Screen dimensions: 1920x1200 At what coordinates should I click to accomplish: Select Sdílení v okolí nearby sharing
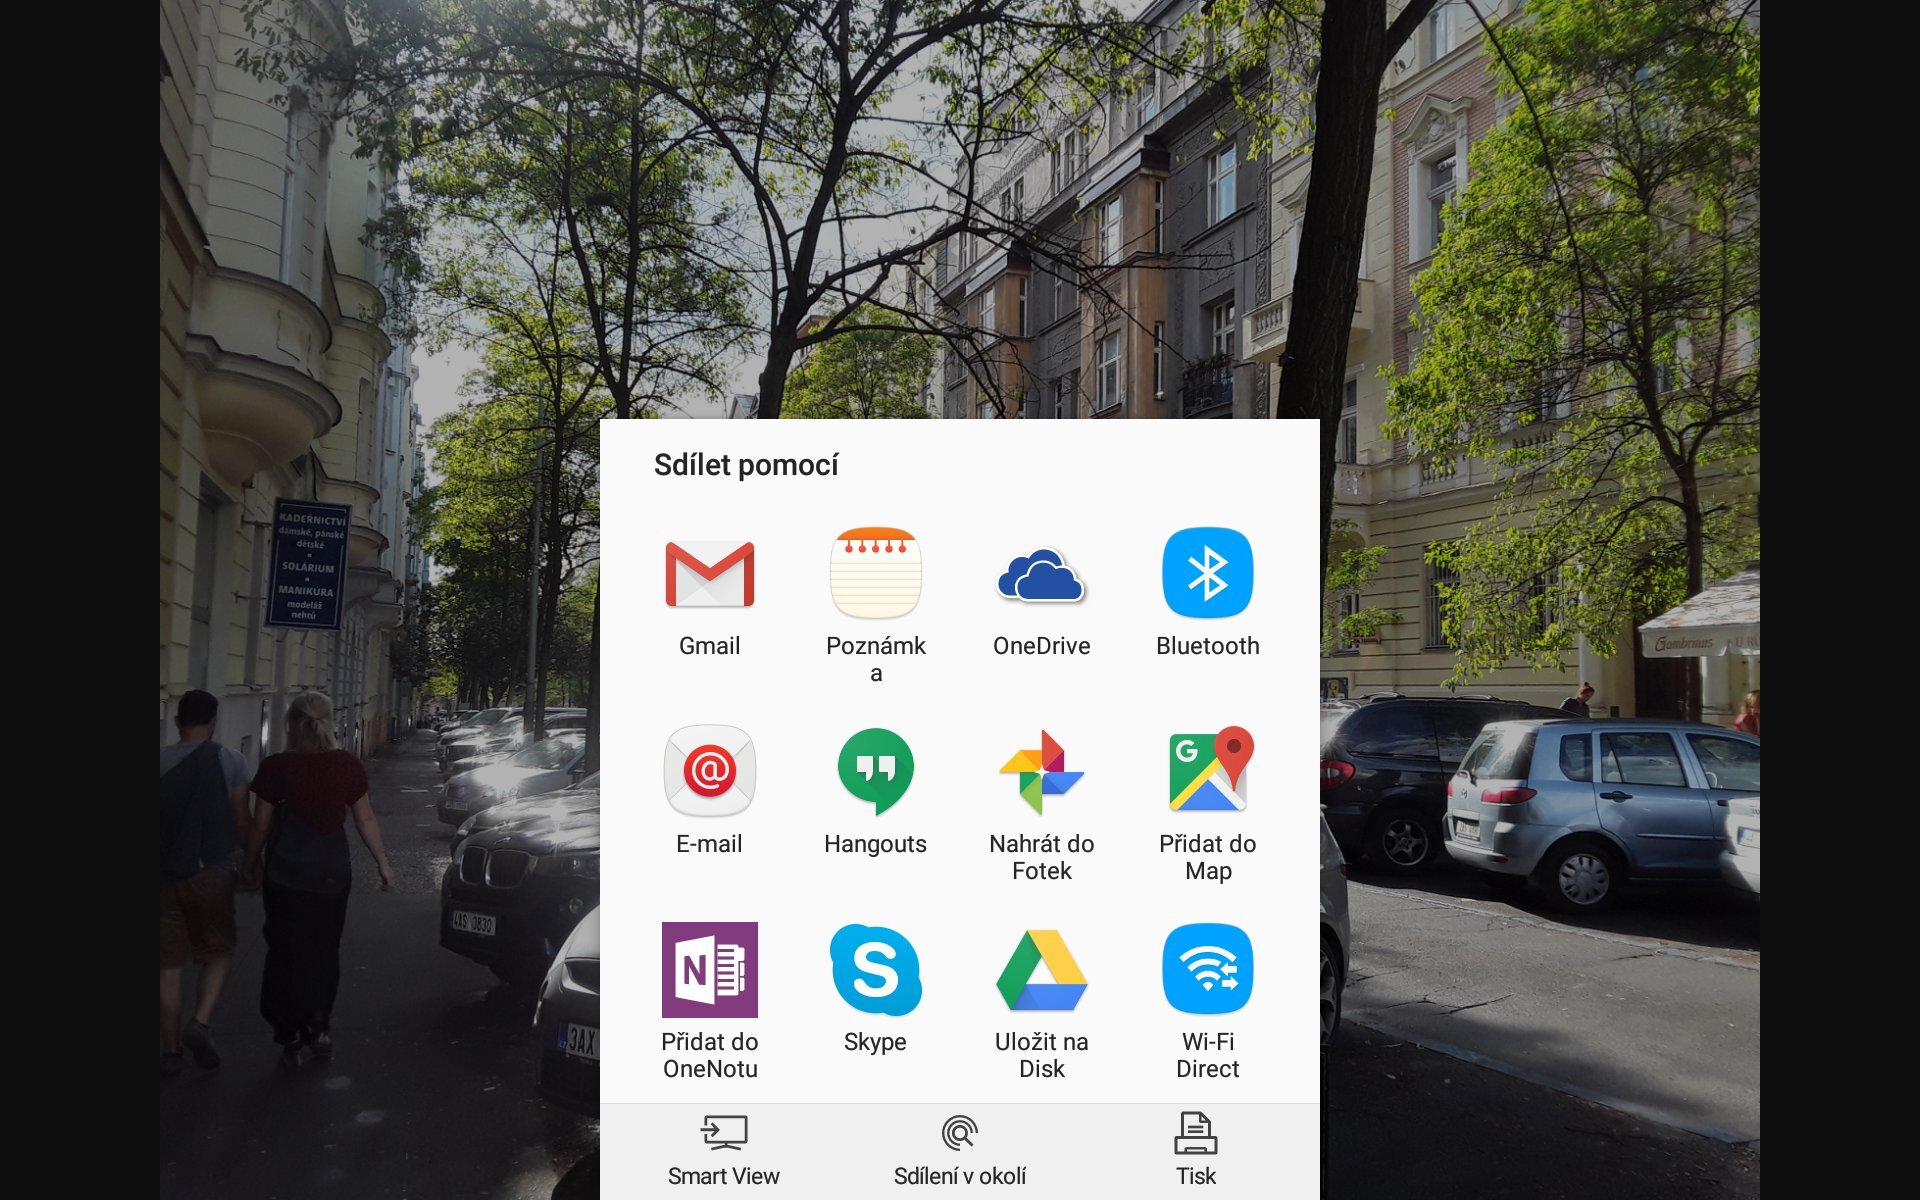click(x=959, y=1145)
